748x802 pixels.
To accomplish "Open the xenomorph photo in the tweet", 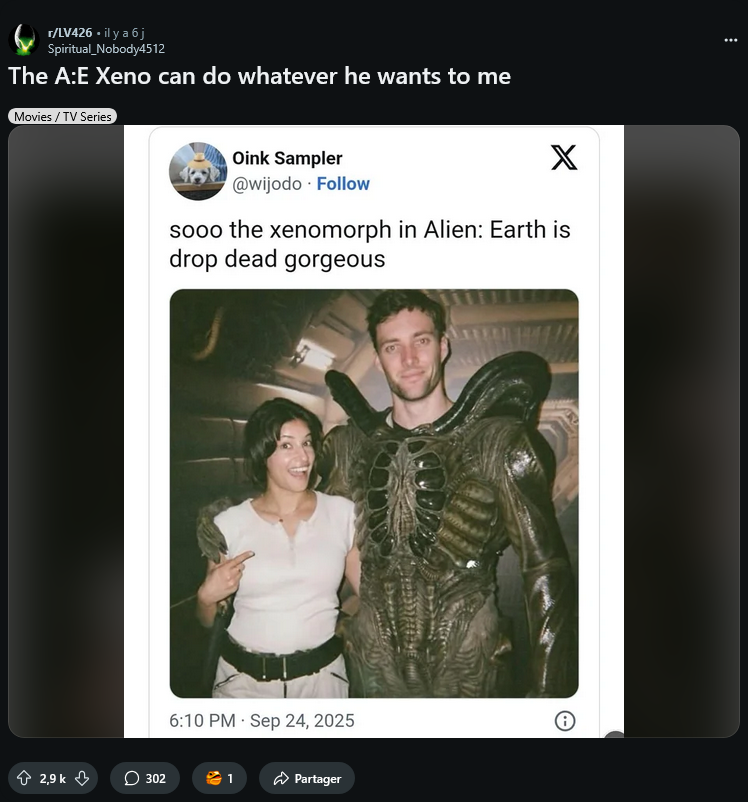I will pos(374,493).
